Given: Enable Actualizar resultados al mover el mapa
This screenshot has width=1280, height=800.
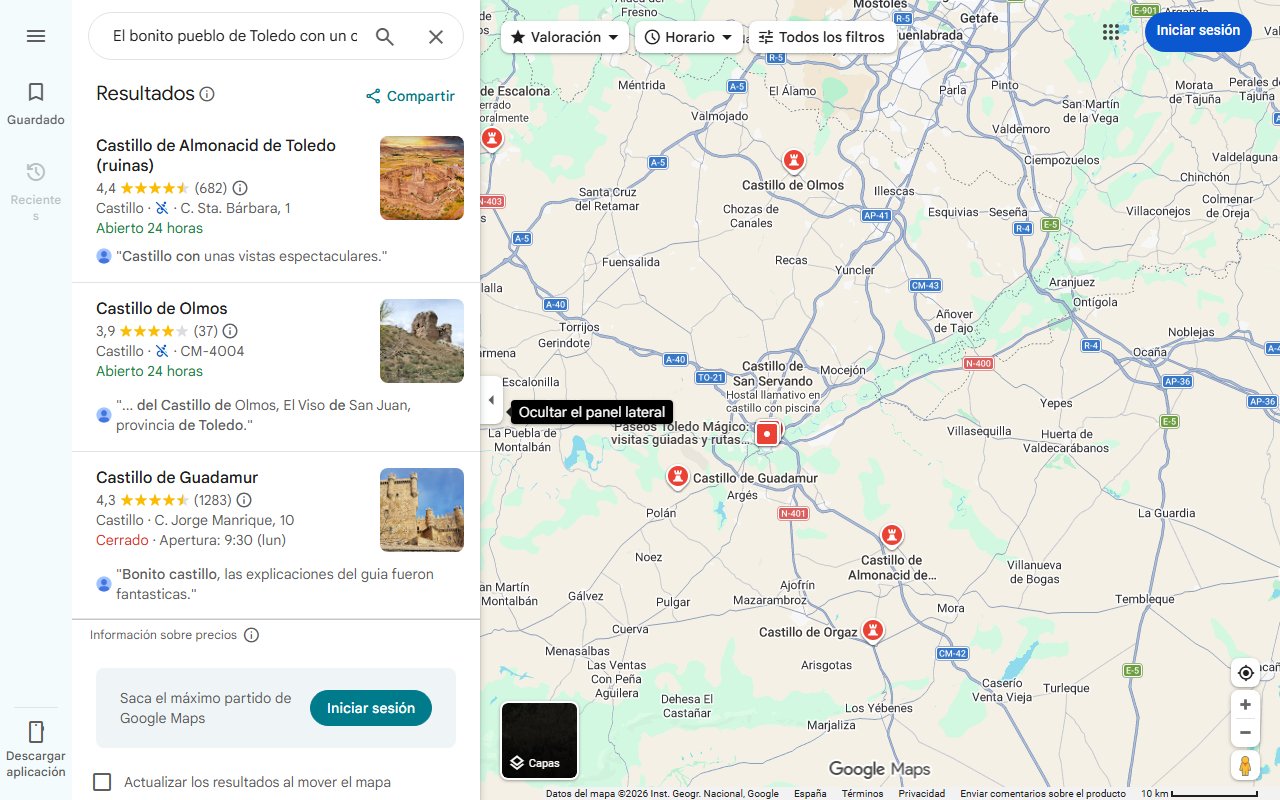Looking at the screenshot, I should 102,782.
